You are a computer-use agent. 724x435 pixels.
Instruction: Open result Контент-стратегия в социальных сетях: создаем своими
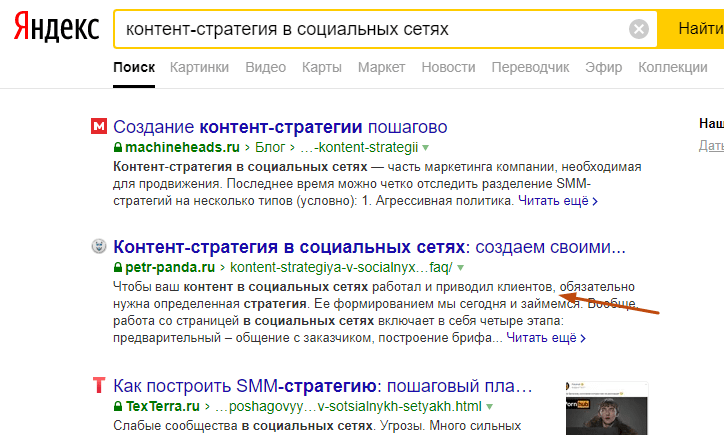point(369,247)
